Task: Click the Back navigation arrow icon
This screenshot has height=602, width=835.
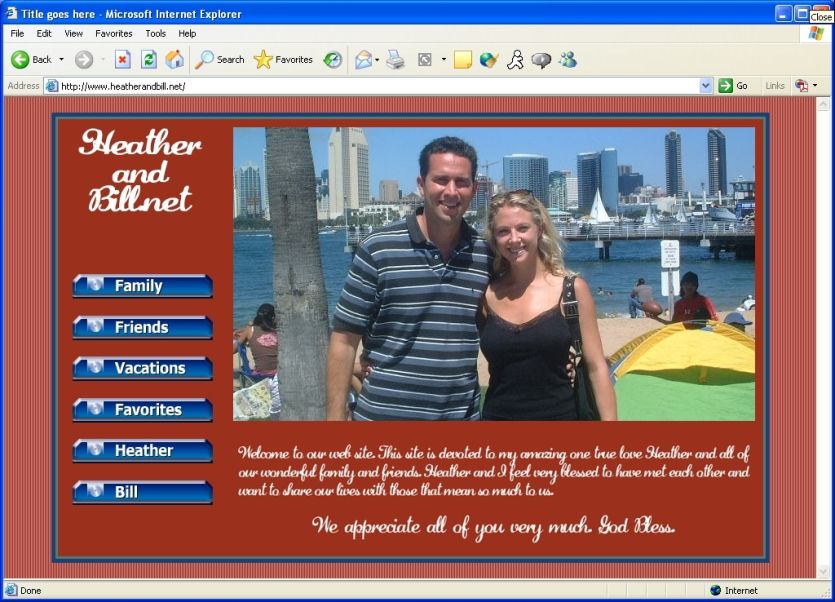Action: [20, 60]
